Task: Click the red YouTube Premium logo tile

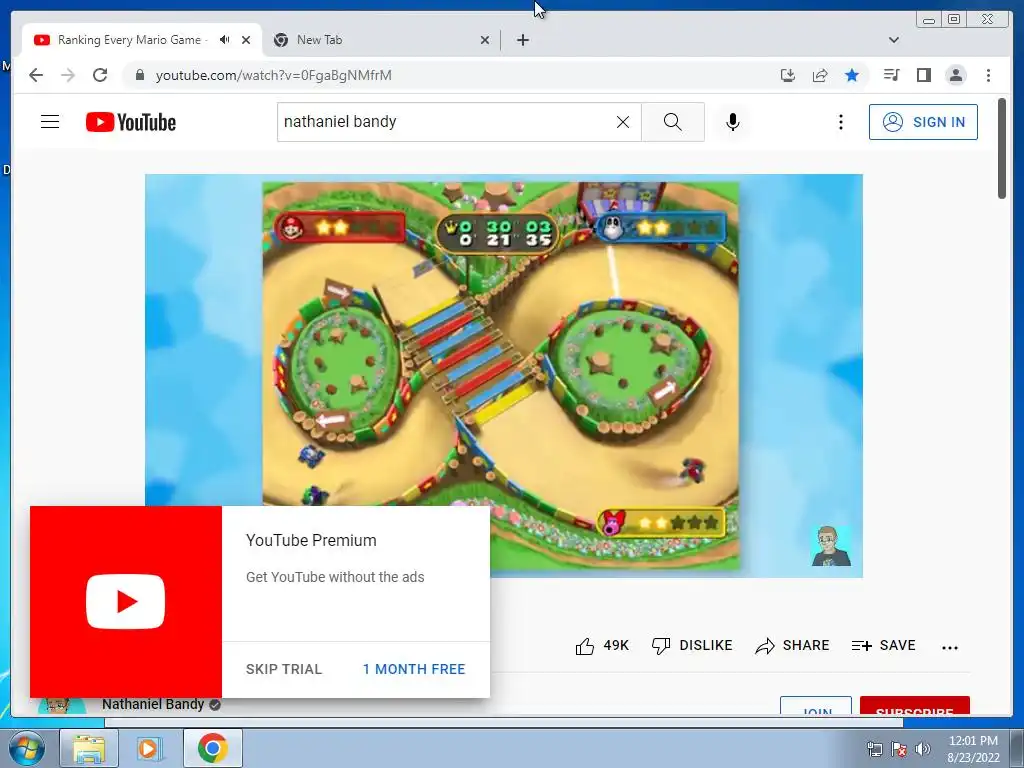Action: [126, 601]
